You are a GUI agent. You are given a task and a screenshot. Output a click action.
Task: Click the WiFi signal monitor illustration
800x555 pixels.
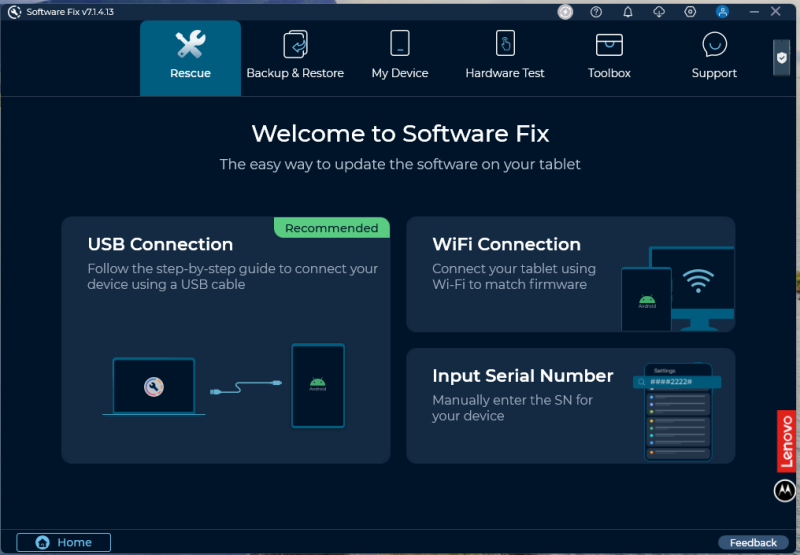coord(678,289)
